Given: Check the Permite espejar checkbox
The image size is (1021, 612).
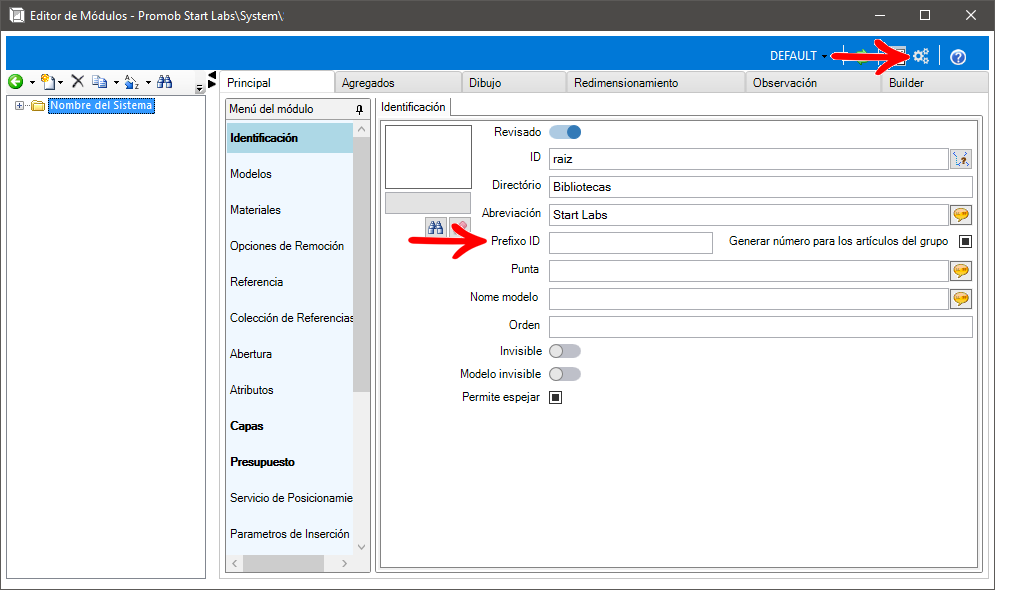Looking at the screenshot, I should coord(556,397).
